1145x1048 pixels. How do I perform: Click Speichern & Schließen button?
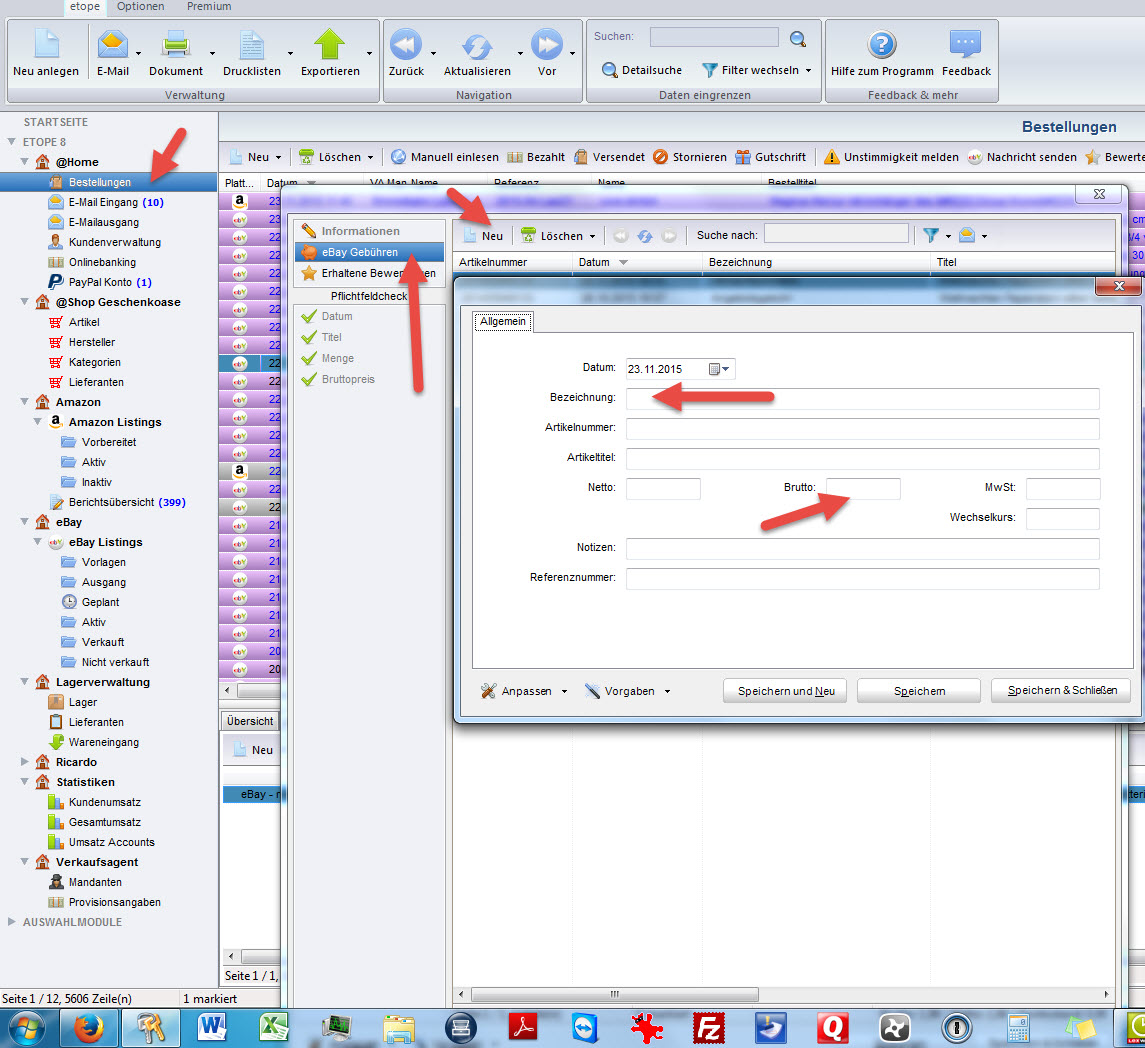coord(1061,690)
